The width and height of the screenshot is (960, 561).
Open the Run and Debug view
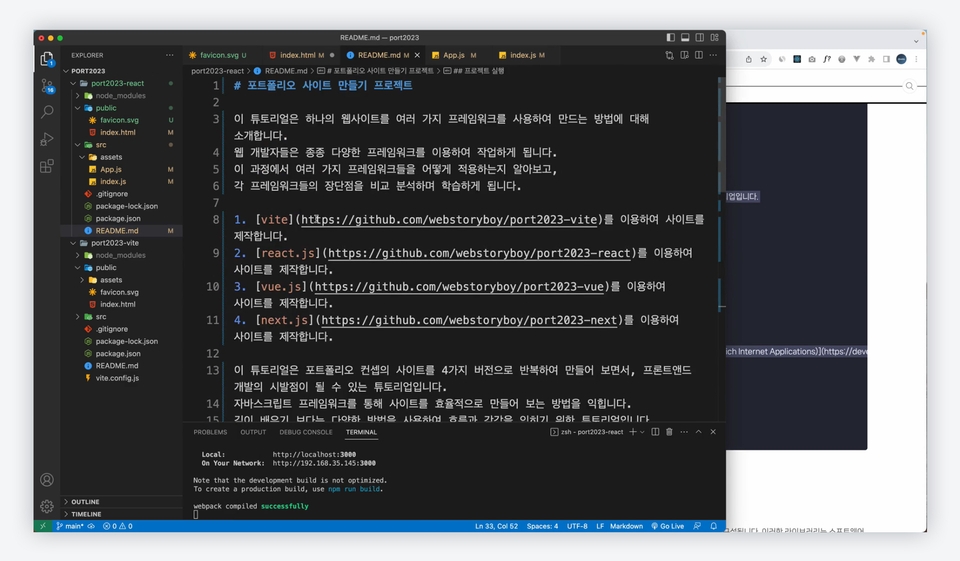47,139
